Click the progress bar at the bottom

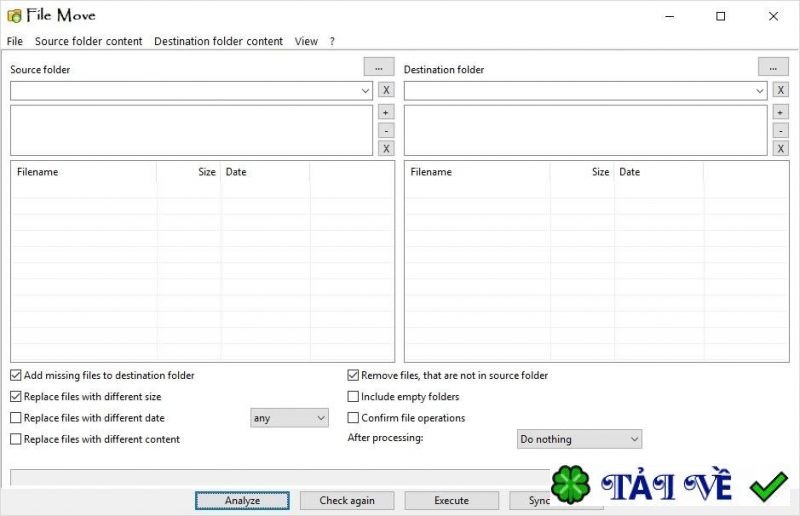280,478
